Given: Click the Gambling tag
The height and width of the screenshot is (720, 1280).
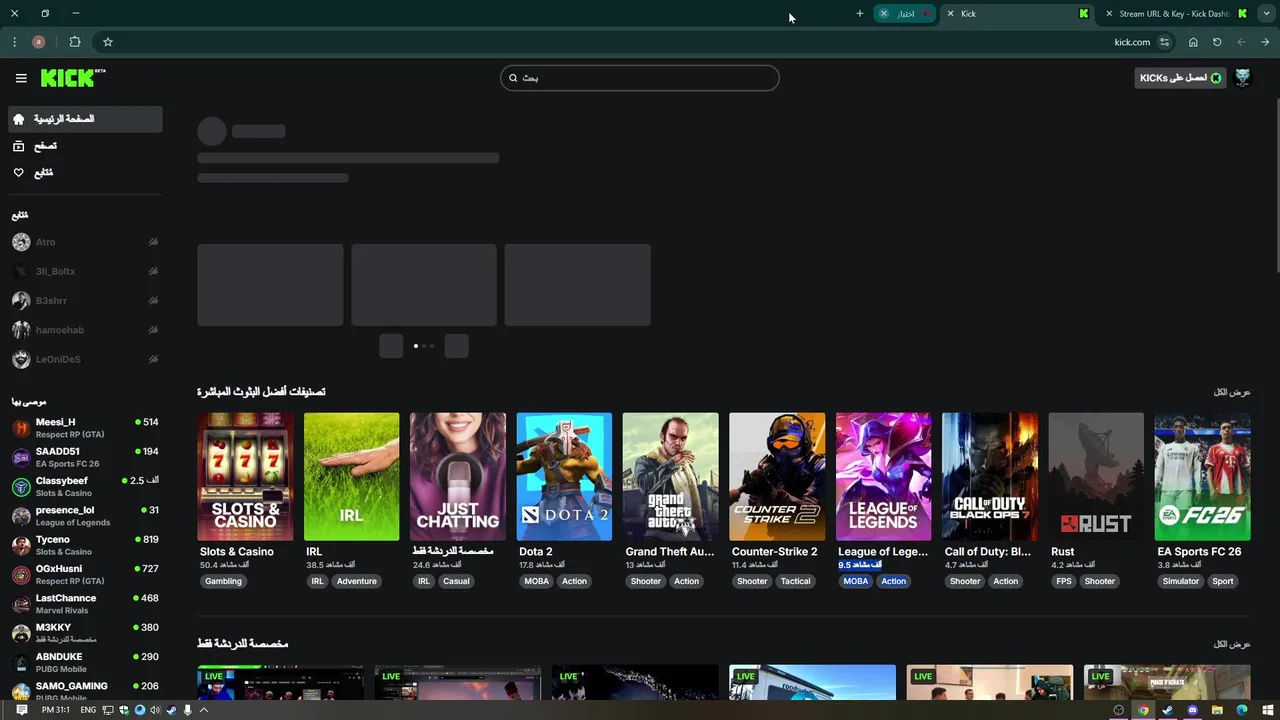Looking at the screenshot, I should 223,581.
